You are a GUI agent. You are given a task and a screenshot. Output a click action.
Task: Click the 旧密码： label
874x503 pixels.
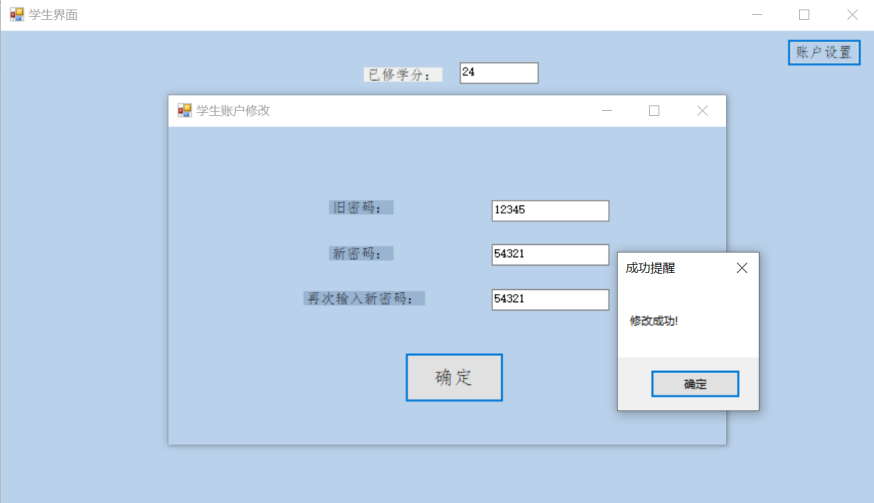pyautogui.click(x=361, y=207)
